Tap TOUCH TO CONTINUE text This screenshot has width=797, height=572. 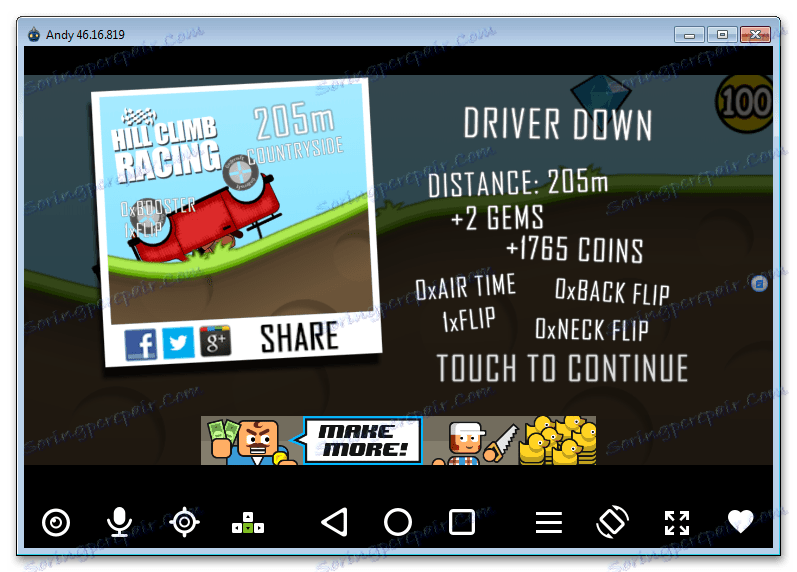563,368
